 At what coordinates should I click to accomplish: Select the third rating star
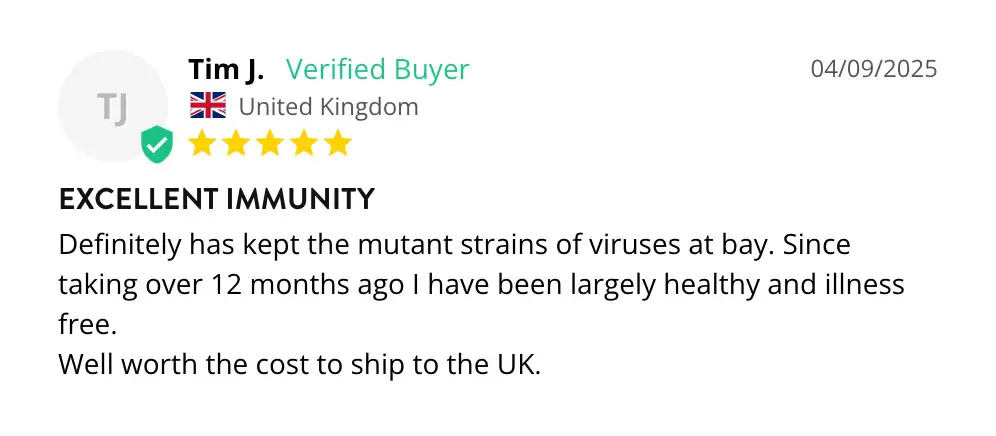[x=270, y=143]
